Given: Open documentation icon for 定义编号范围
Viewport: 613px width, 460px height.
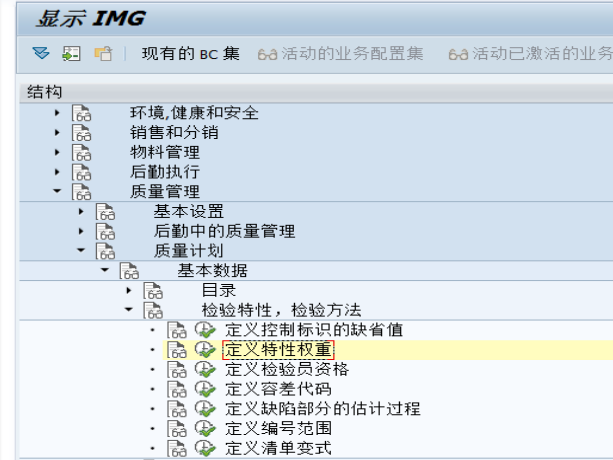Looking at the screenshot, I should [x=177, y=429].
